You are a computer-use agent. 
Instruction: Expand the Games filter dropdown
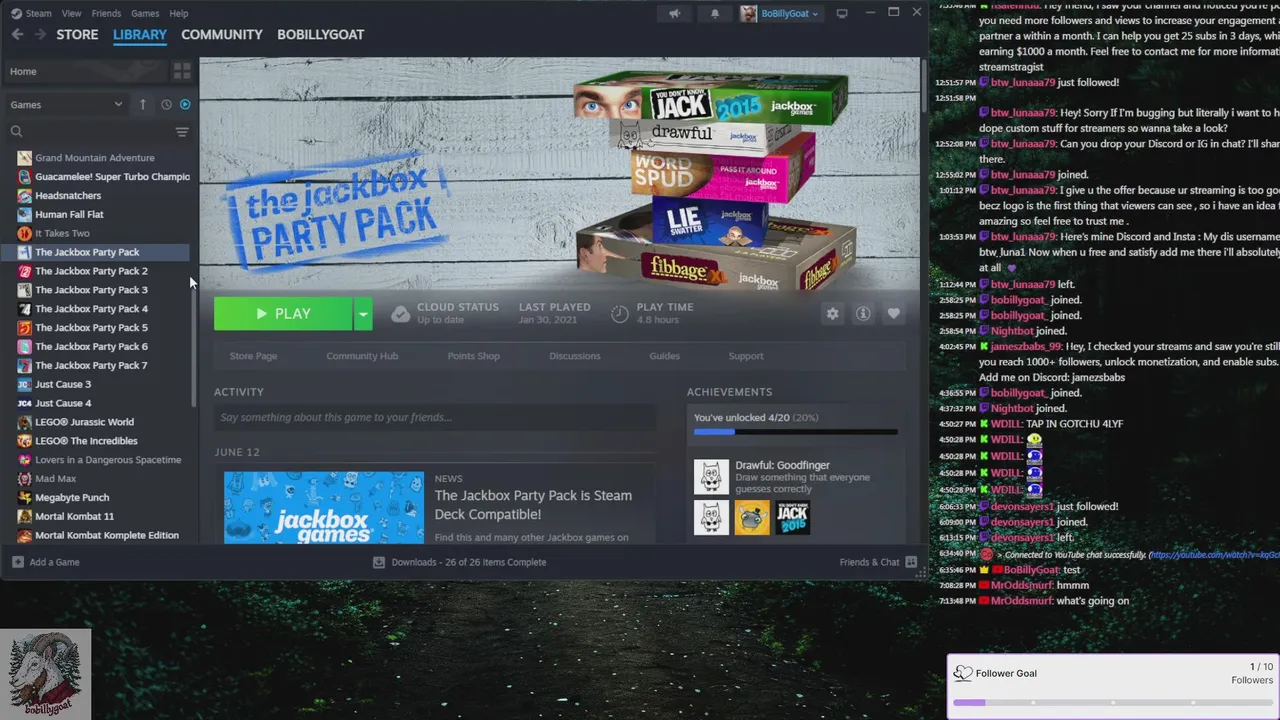(x=118, y=104)
